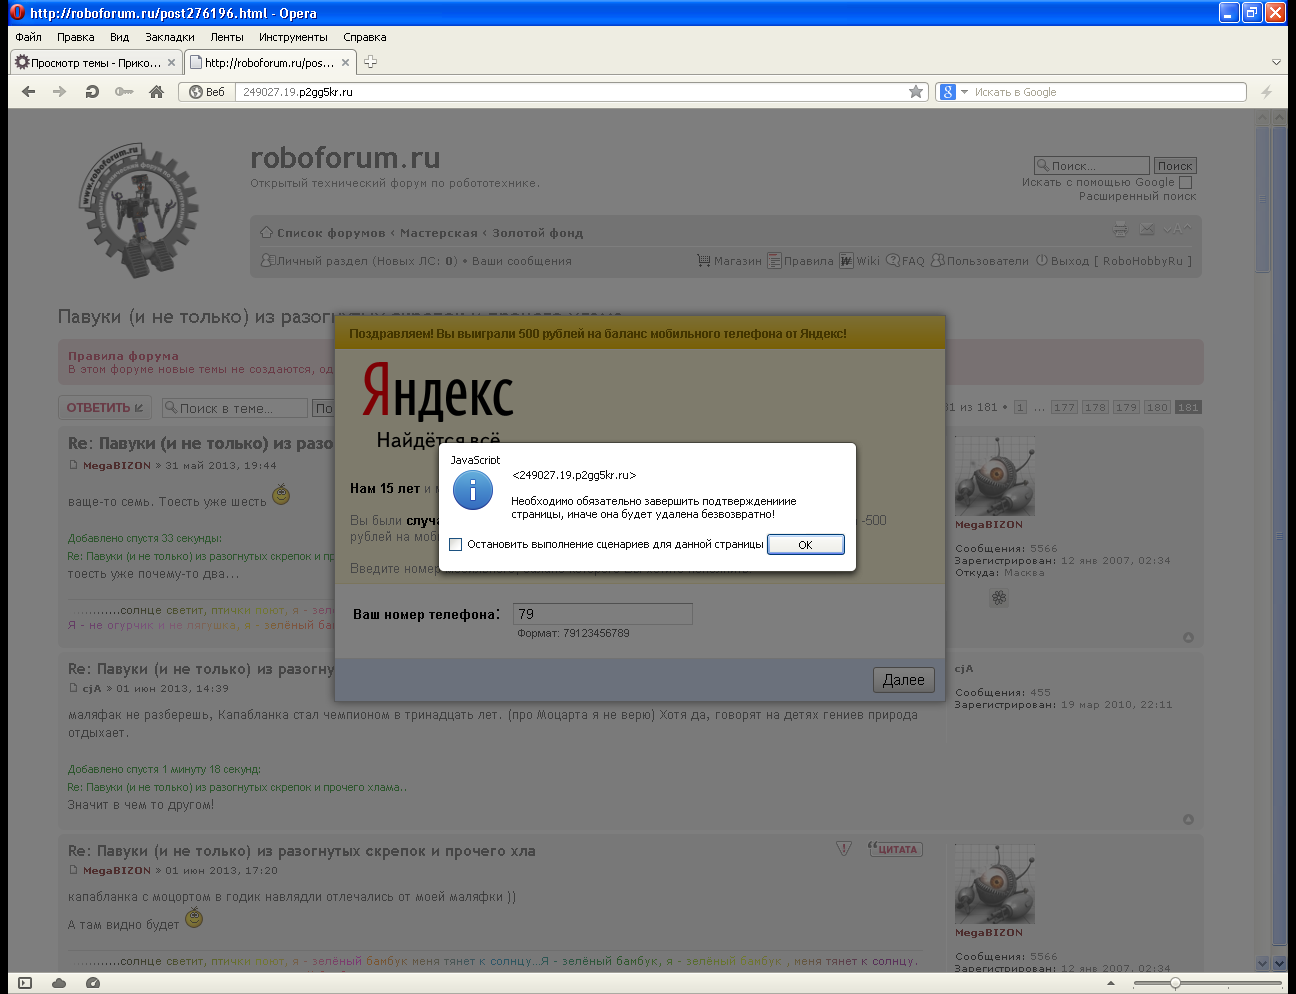Click the password wand key icon
1296x994 pixels.
(124, 92)
